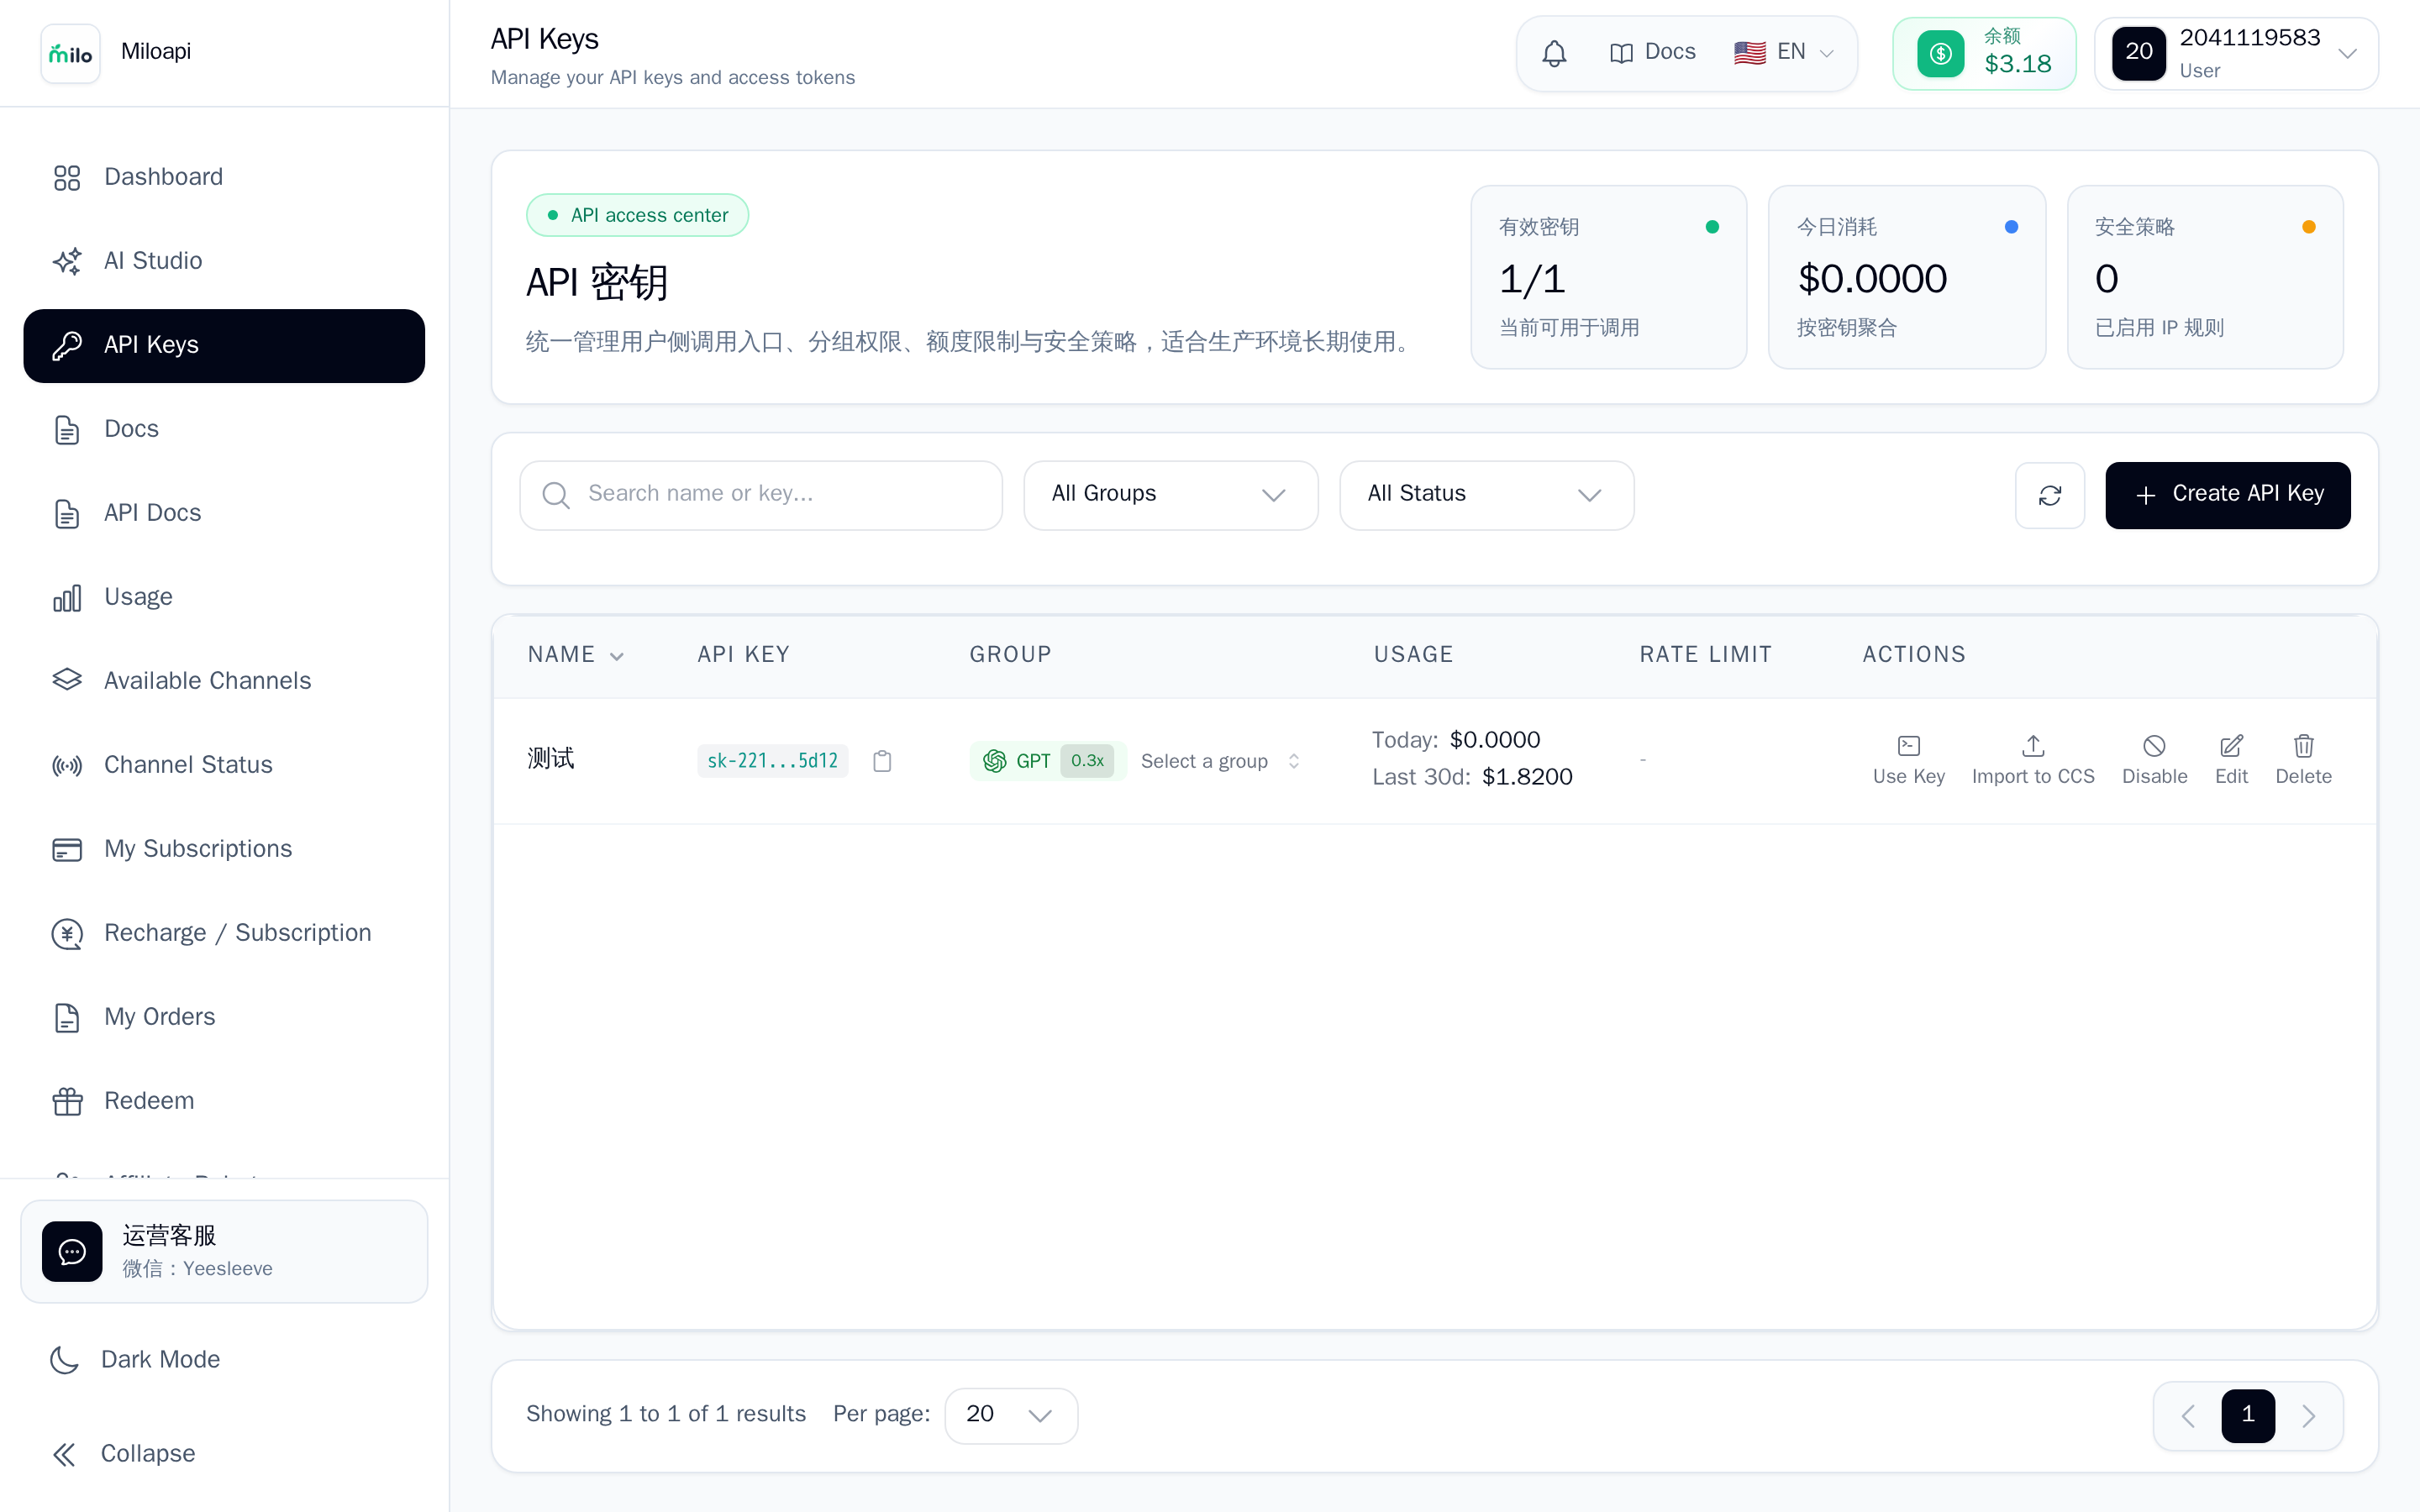Expand the user account menu 2041119583
Viewport: 2420px width, 1512px height.
(2237, 53)
